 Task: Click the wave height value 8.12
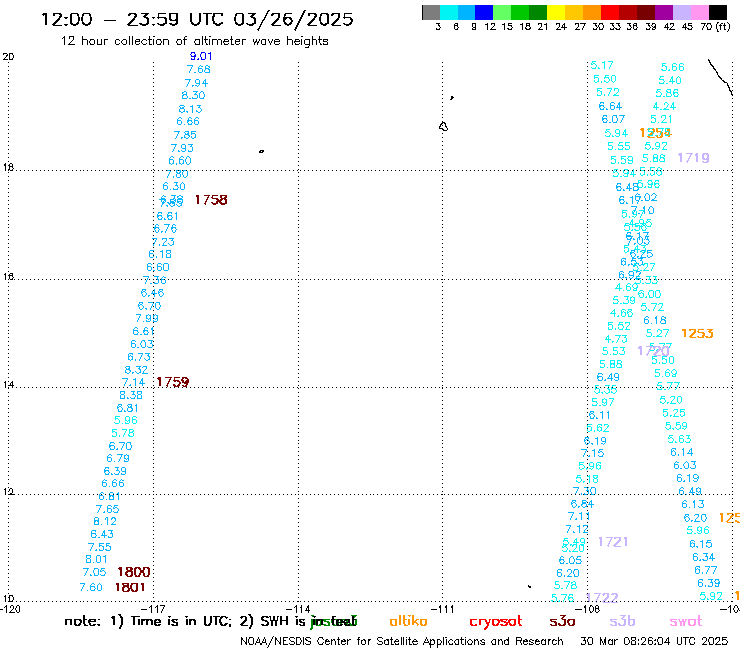tap(105, 522)
